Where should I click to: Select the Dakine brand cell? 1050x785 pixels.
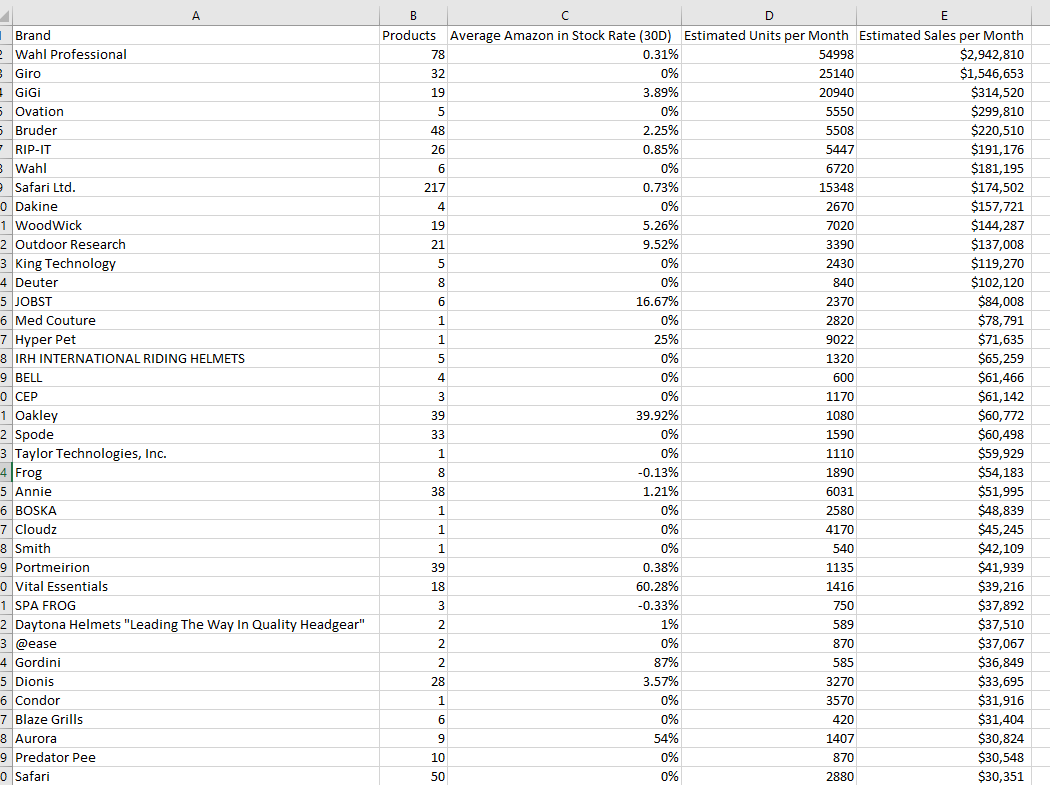(196, 206)
